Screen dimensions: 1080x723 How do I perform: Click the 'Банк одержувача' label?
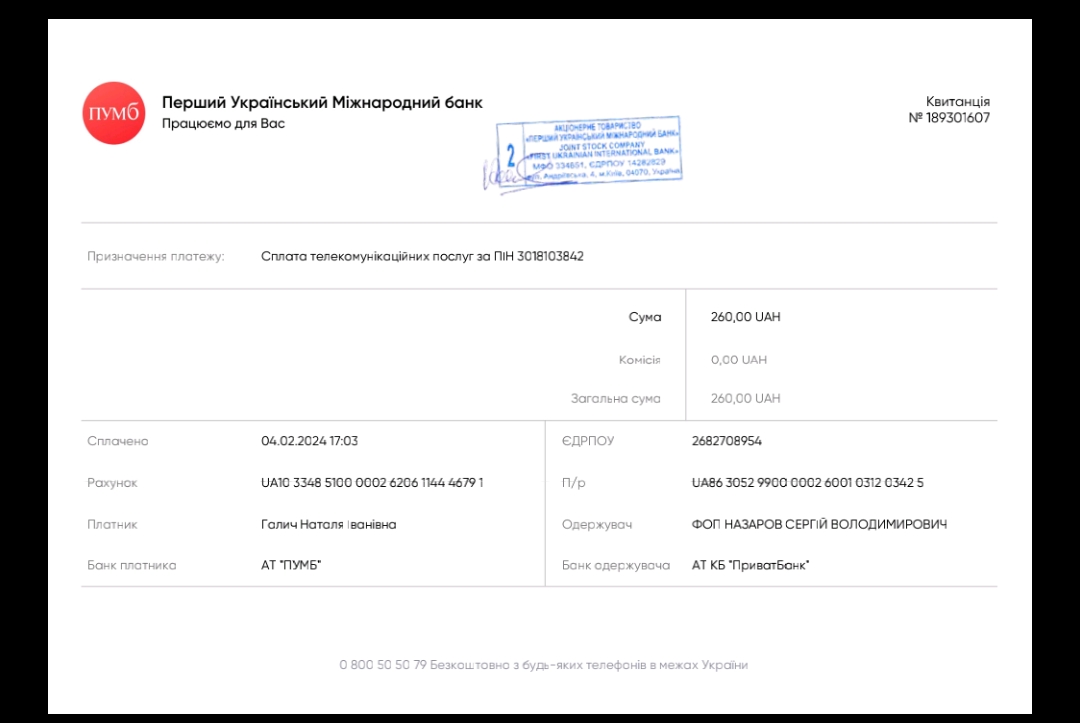pyautogui.click(x=616, y=565)
